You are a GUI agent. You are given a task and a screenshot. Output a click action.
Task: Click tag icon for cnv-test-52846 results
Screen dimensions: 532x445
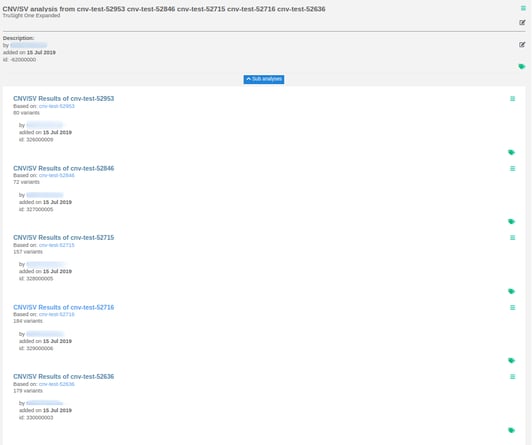511,221
